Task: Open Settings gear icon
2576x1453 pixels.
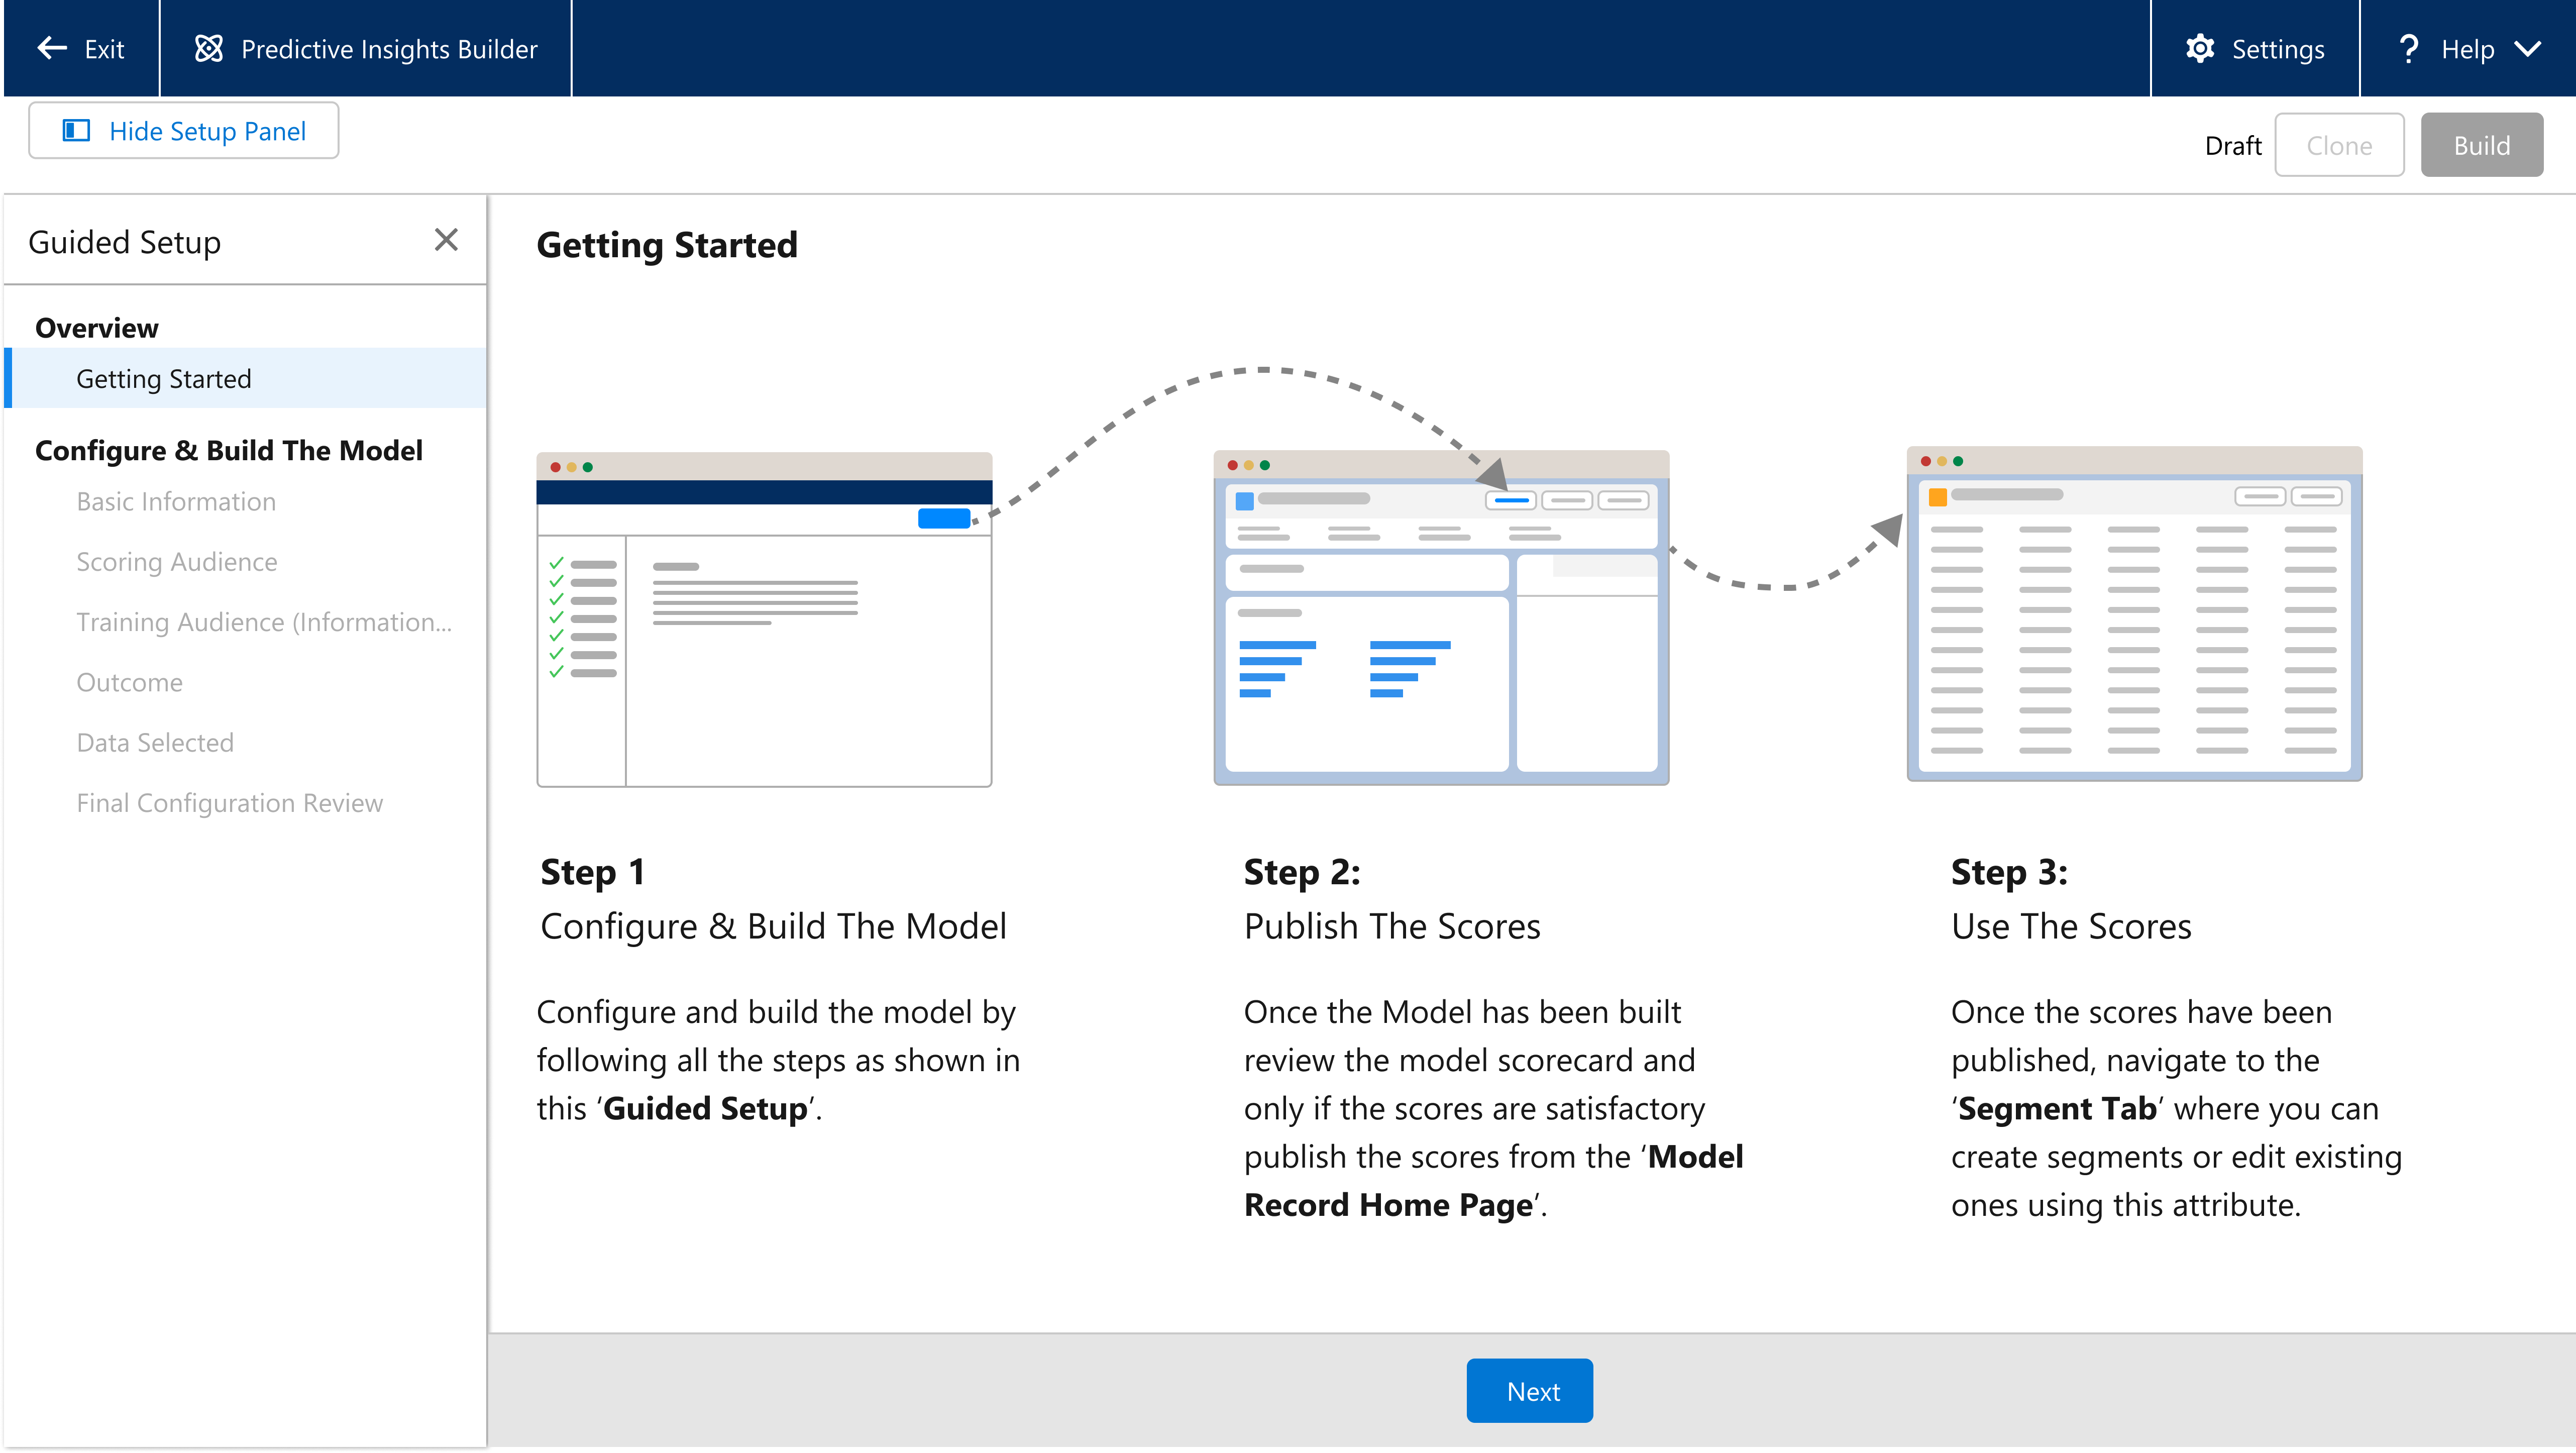Action: (2200, 48)
